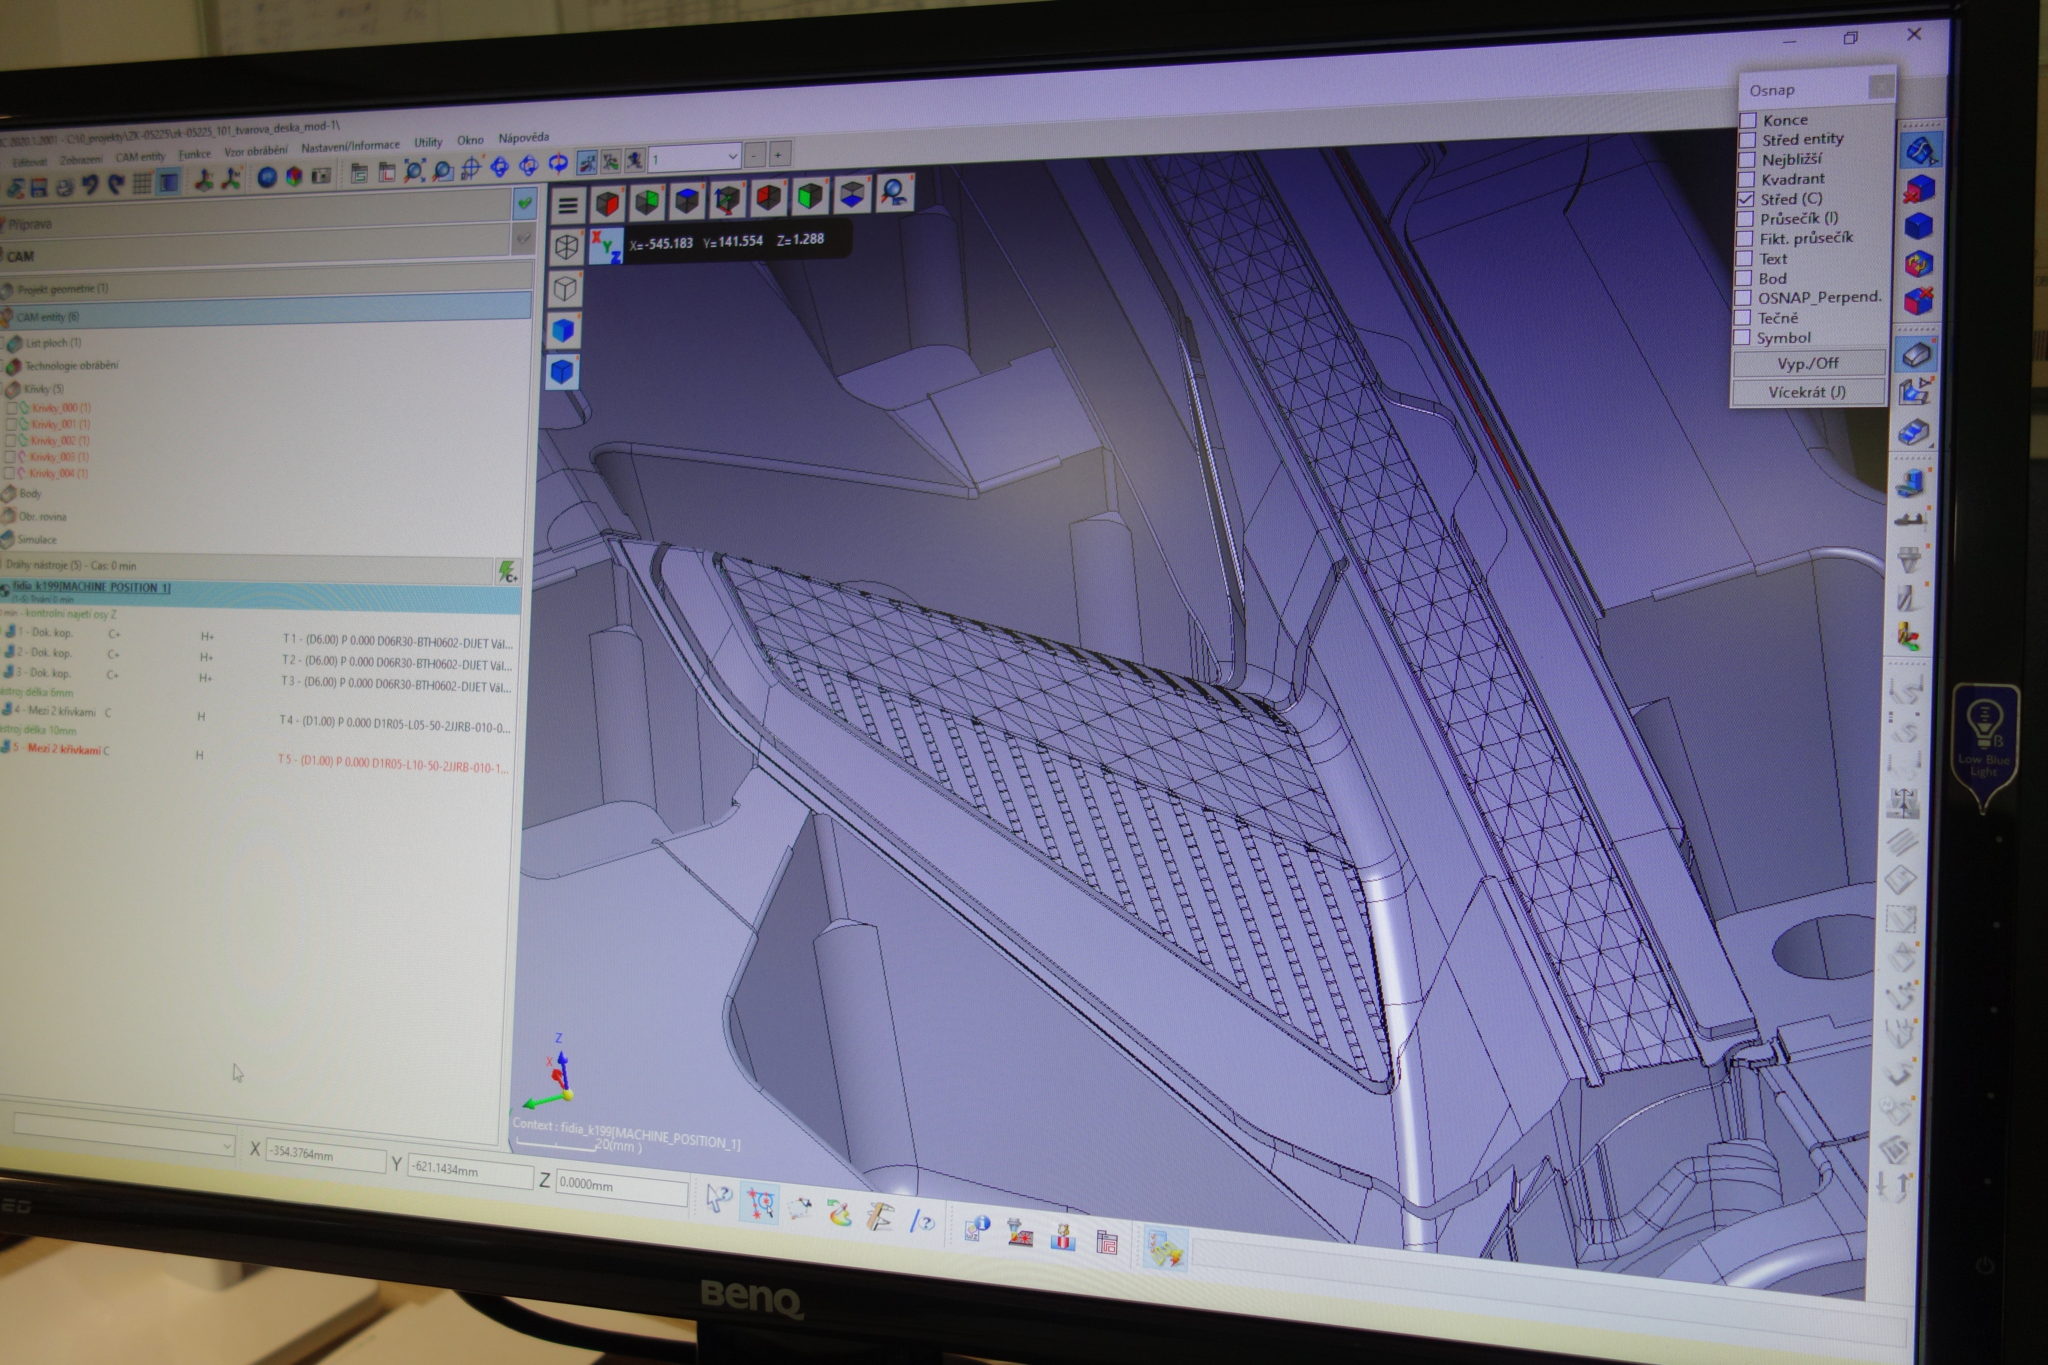
Task: Enable the Tečně snap checkbox
Action: coord(1742,318)
